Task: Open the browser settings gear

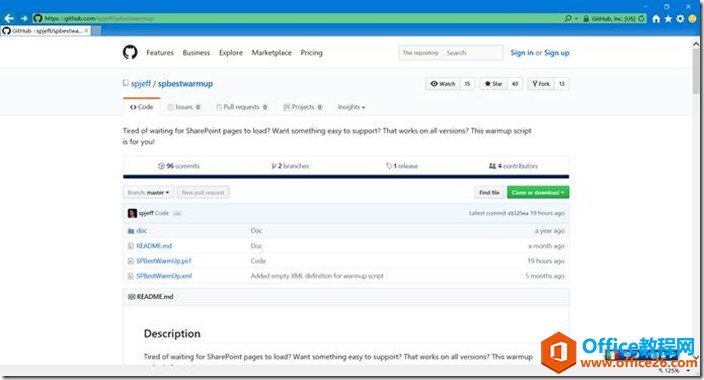Action: click(x=680, y=18)
